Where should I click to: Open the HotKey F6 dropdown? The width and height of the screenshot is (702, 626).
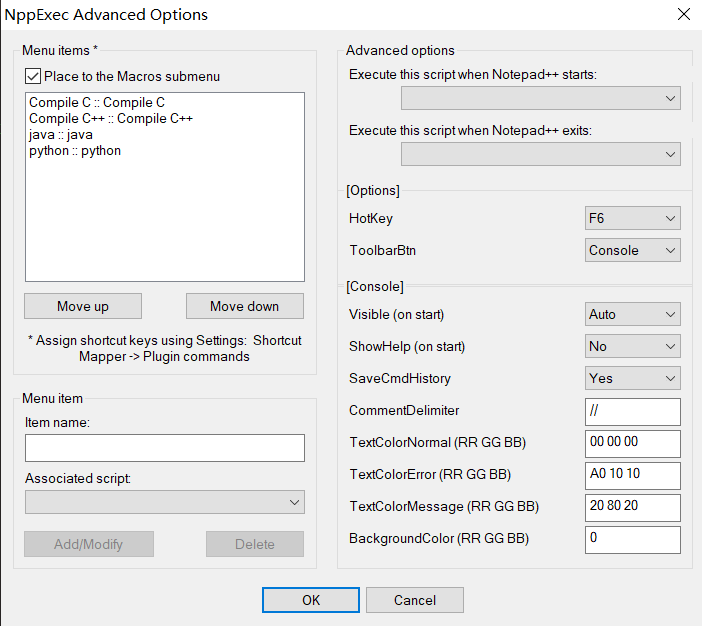pos(632,218)
